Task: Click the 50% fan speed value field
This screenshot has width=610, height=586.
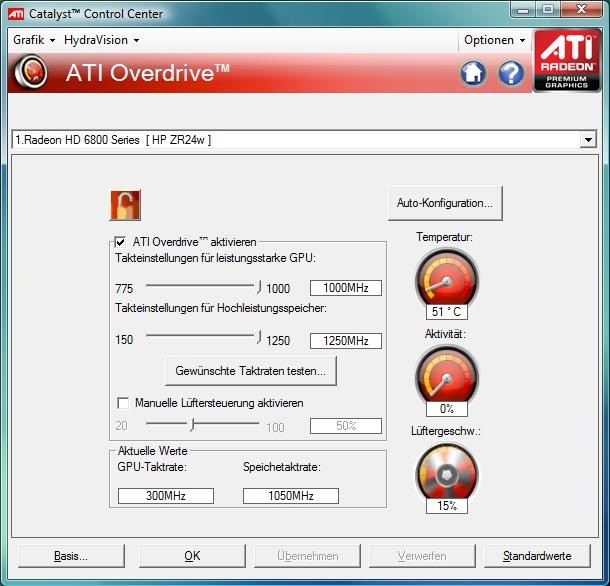Action: [345, 426]
